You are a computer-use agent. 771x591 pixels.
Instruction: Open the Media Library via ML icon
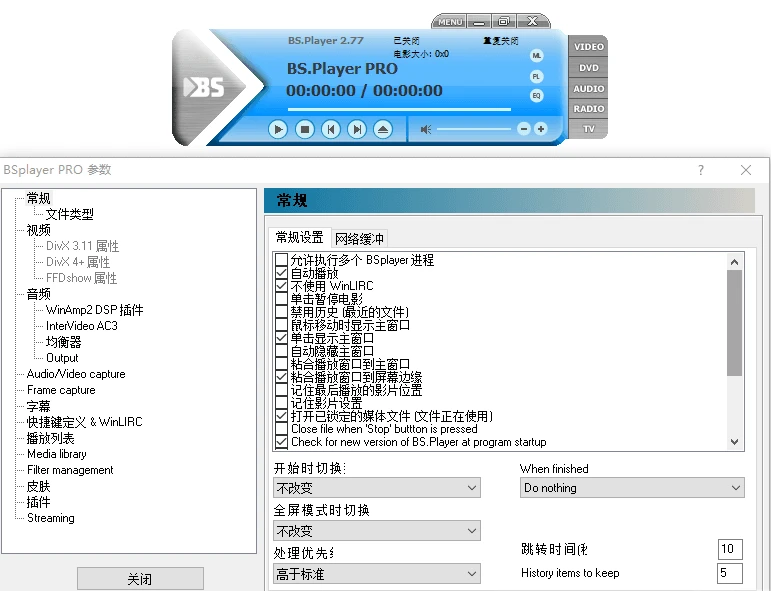536,56
